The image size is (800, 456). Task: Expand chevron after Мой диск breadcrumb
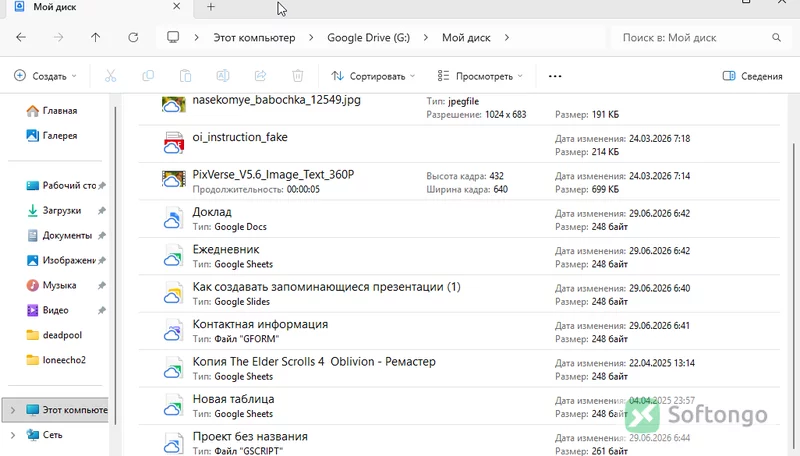tap(507, 38)
